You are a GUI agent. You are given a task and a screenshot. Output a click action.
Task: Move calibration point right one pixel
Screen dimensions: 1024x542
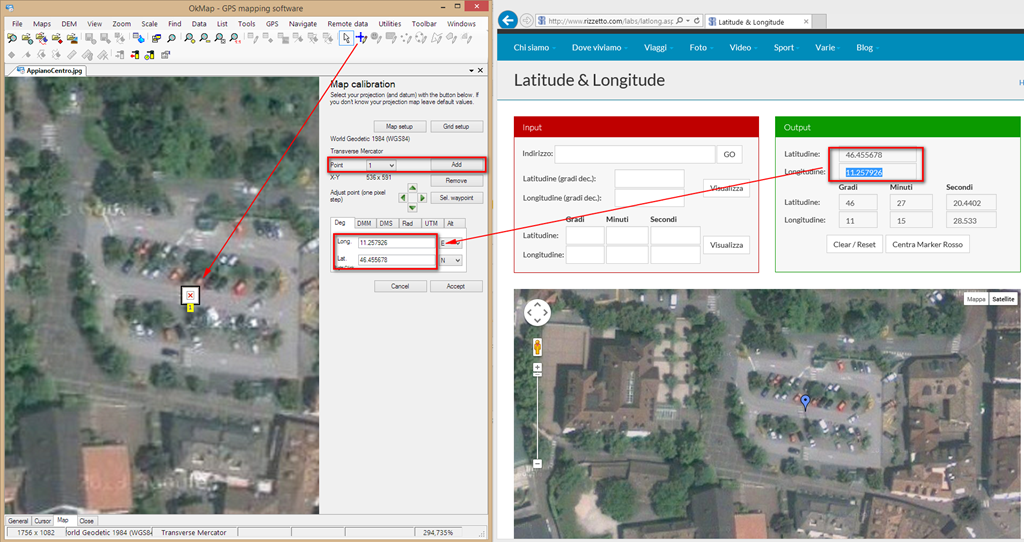(x=422, y=198)
